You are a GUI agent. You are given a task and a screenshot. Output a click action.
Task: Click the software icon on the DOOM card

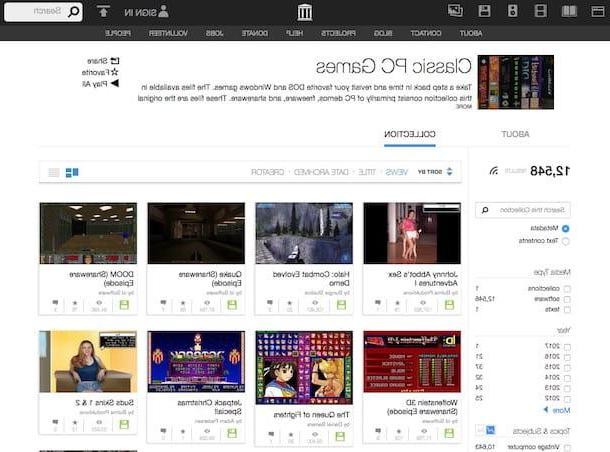[124, 305]
